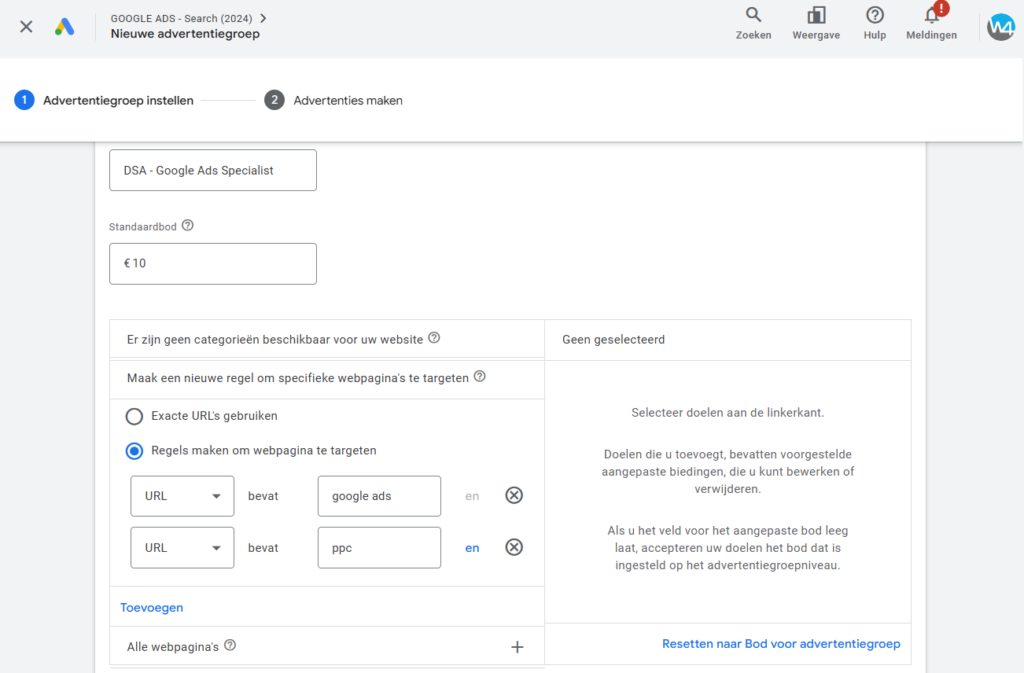Click the Toevoegen link
Viewport: 1024px width, 673px height.
152,607
